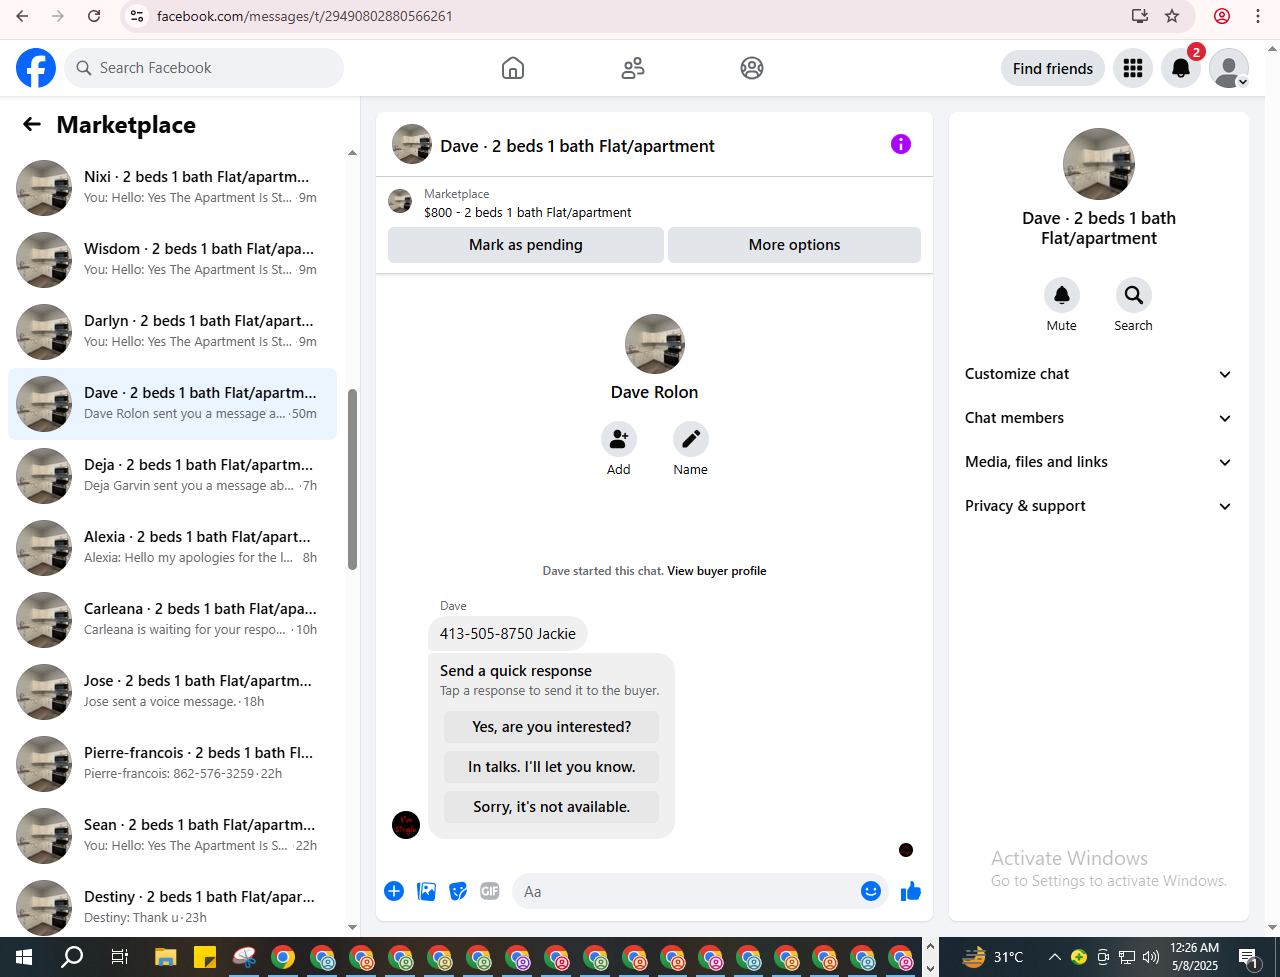Open File Explorer from the taskbar
This screenshot has width=1280, height=977.
coord(165,957)
